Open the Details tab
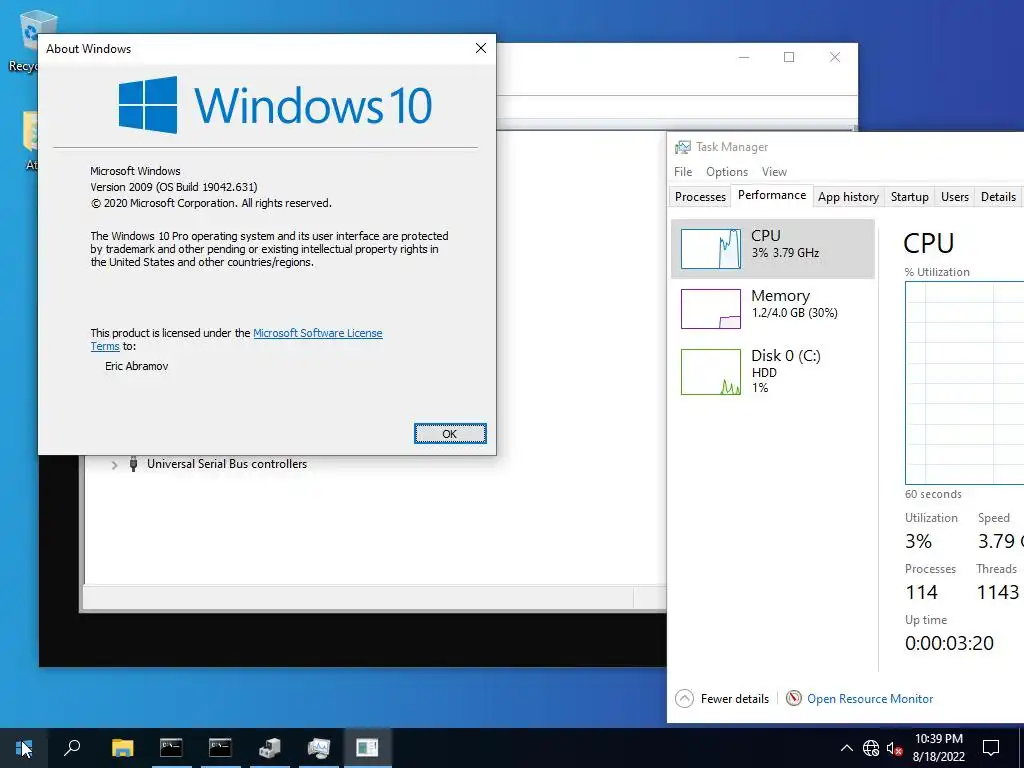The height and width of the screenshot is (768, 1024). (x=998, y=197)
